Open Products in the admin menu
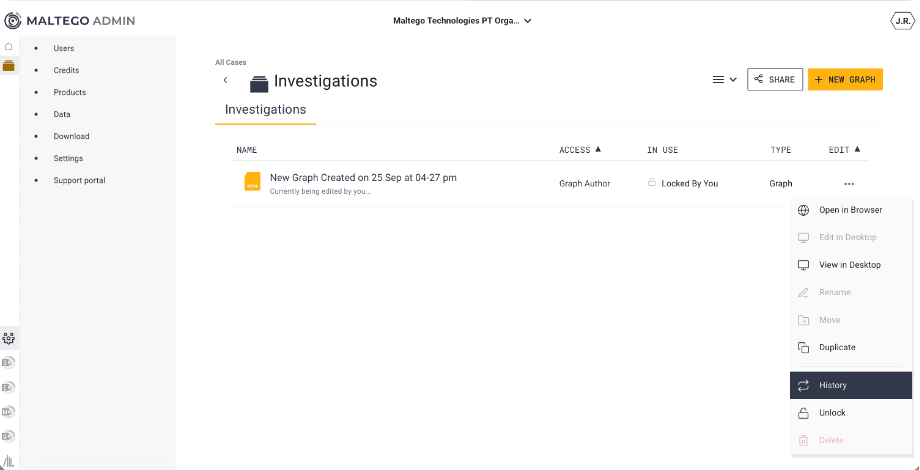Viewport: 920px width, 470px height. [70, 92]
